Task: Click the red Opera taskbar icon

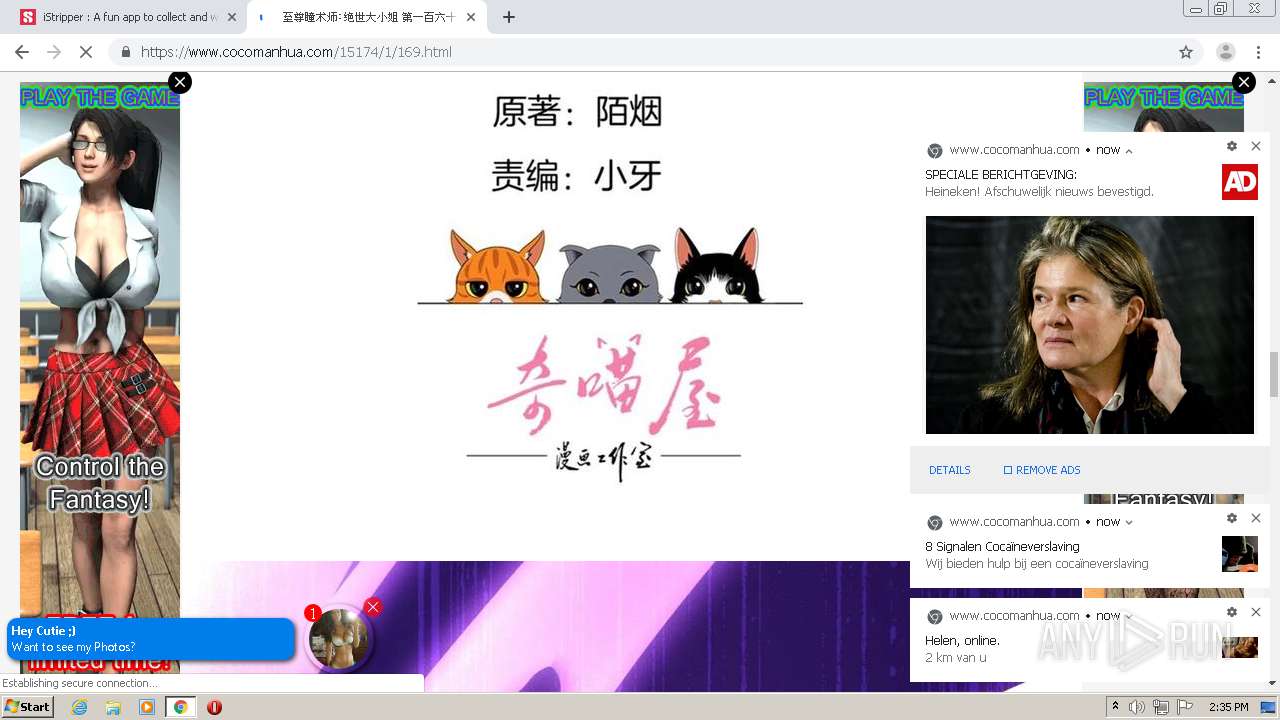Action: tap(214, 707)
